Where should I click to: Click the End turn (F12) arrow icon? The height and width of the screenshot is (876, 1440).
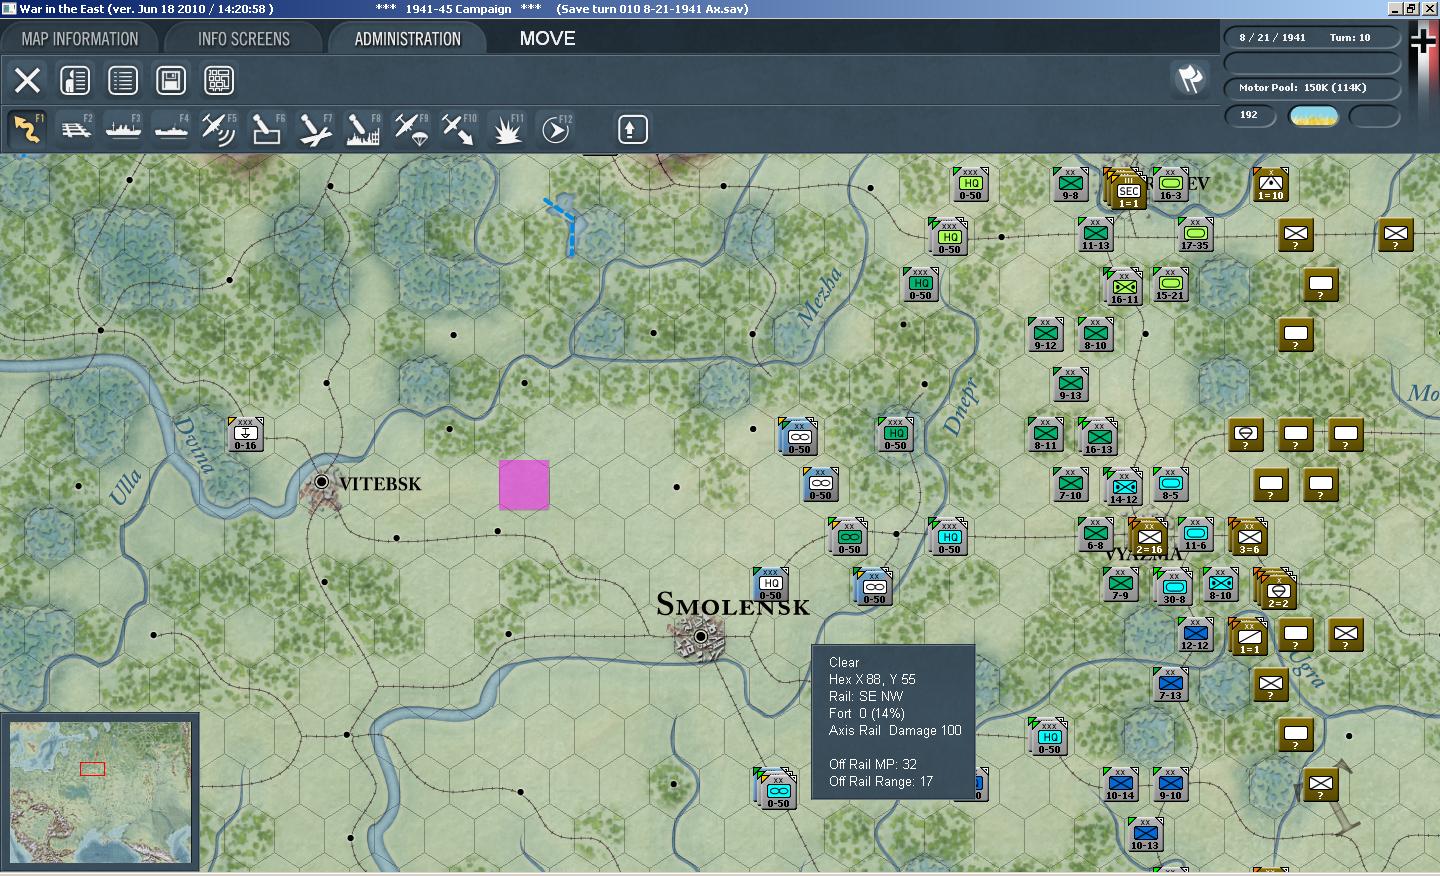[555, 130]
